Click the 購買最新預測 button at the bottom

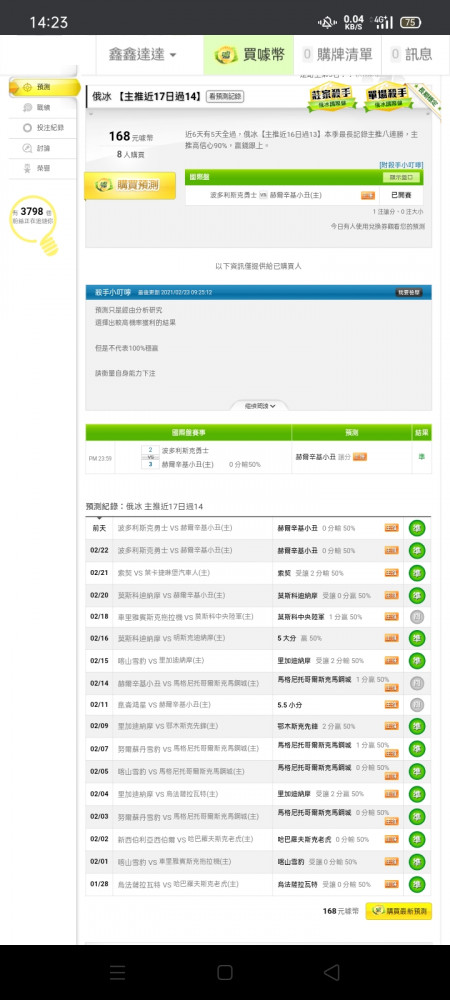click(x=399, y=911)
